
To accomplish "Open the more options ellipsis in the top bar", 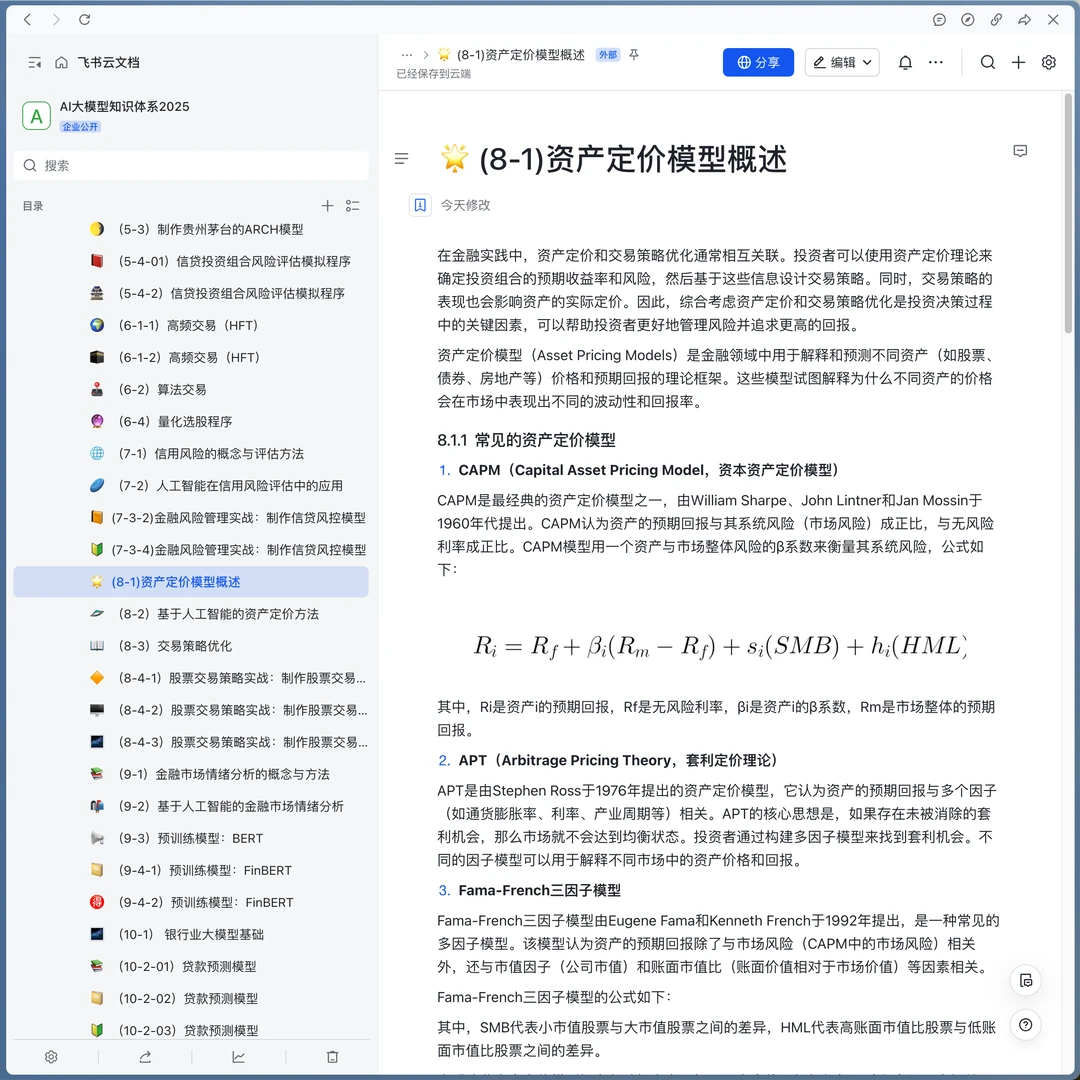I will 935,62.
